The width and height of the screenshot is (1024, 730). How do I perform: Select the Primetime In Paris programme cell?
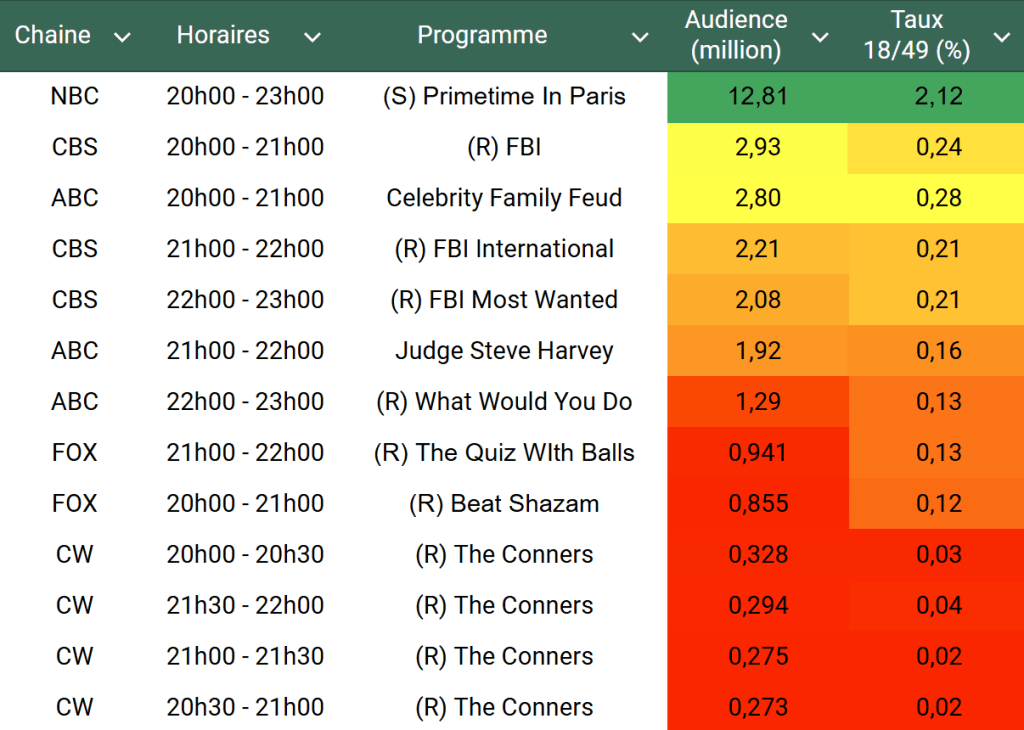504,97
